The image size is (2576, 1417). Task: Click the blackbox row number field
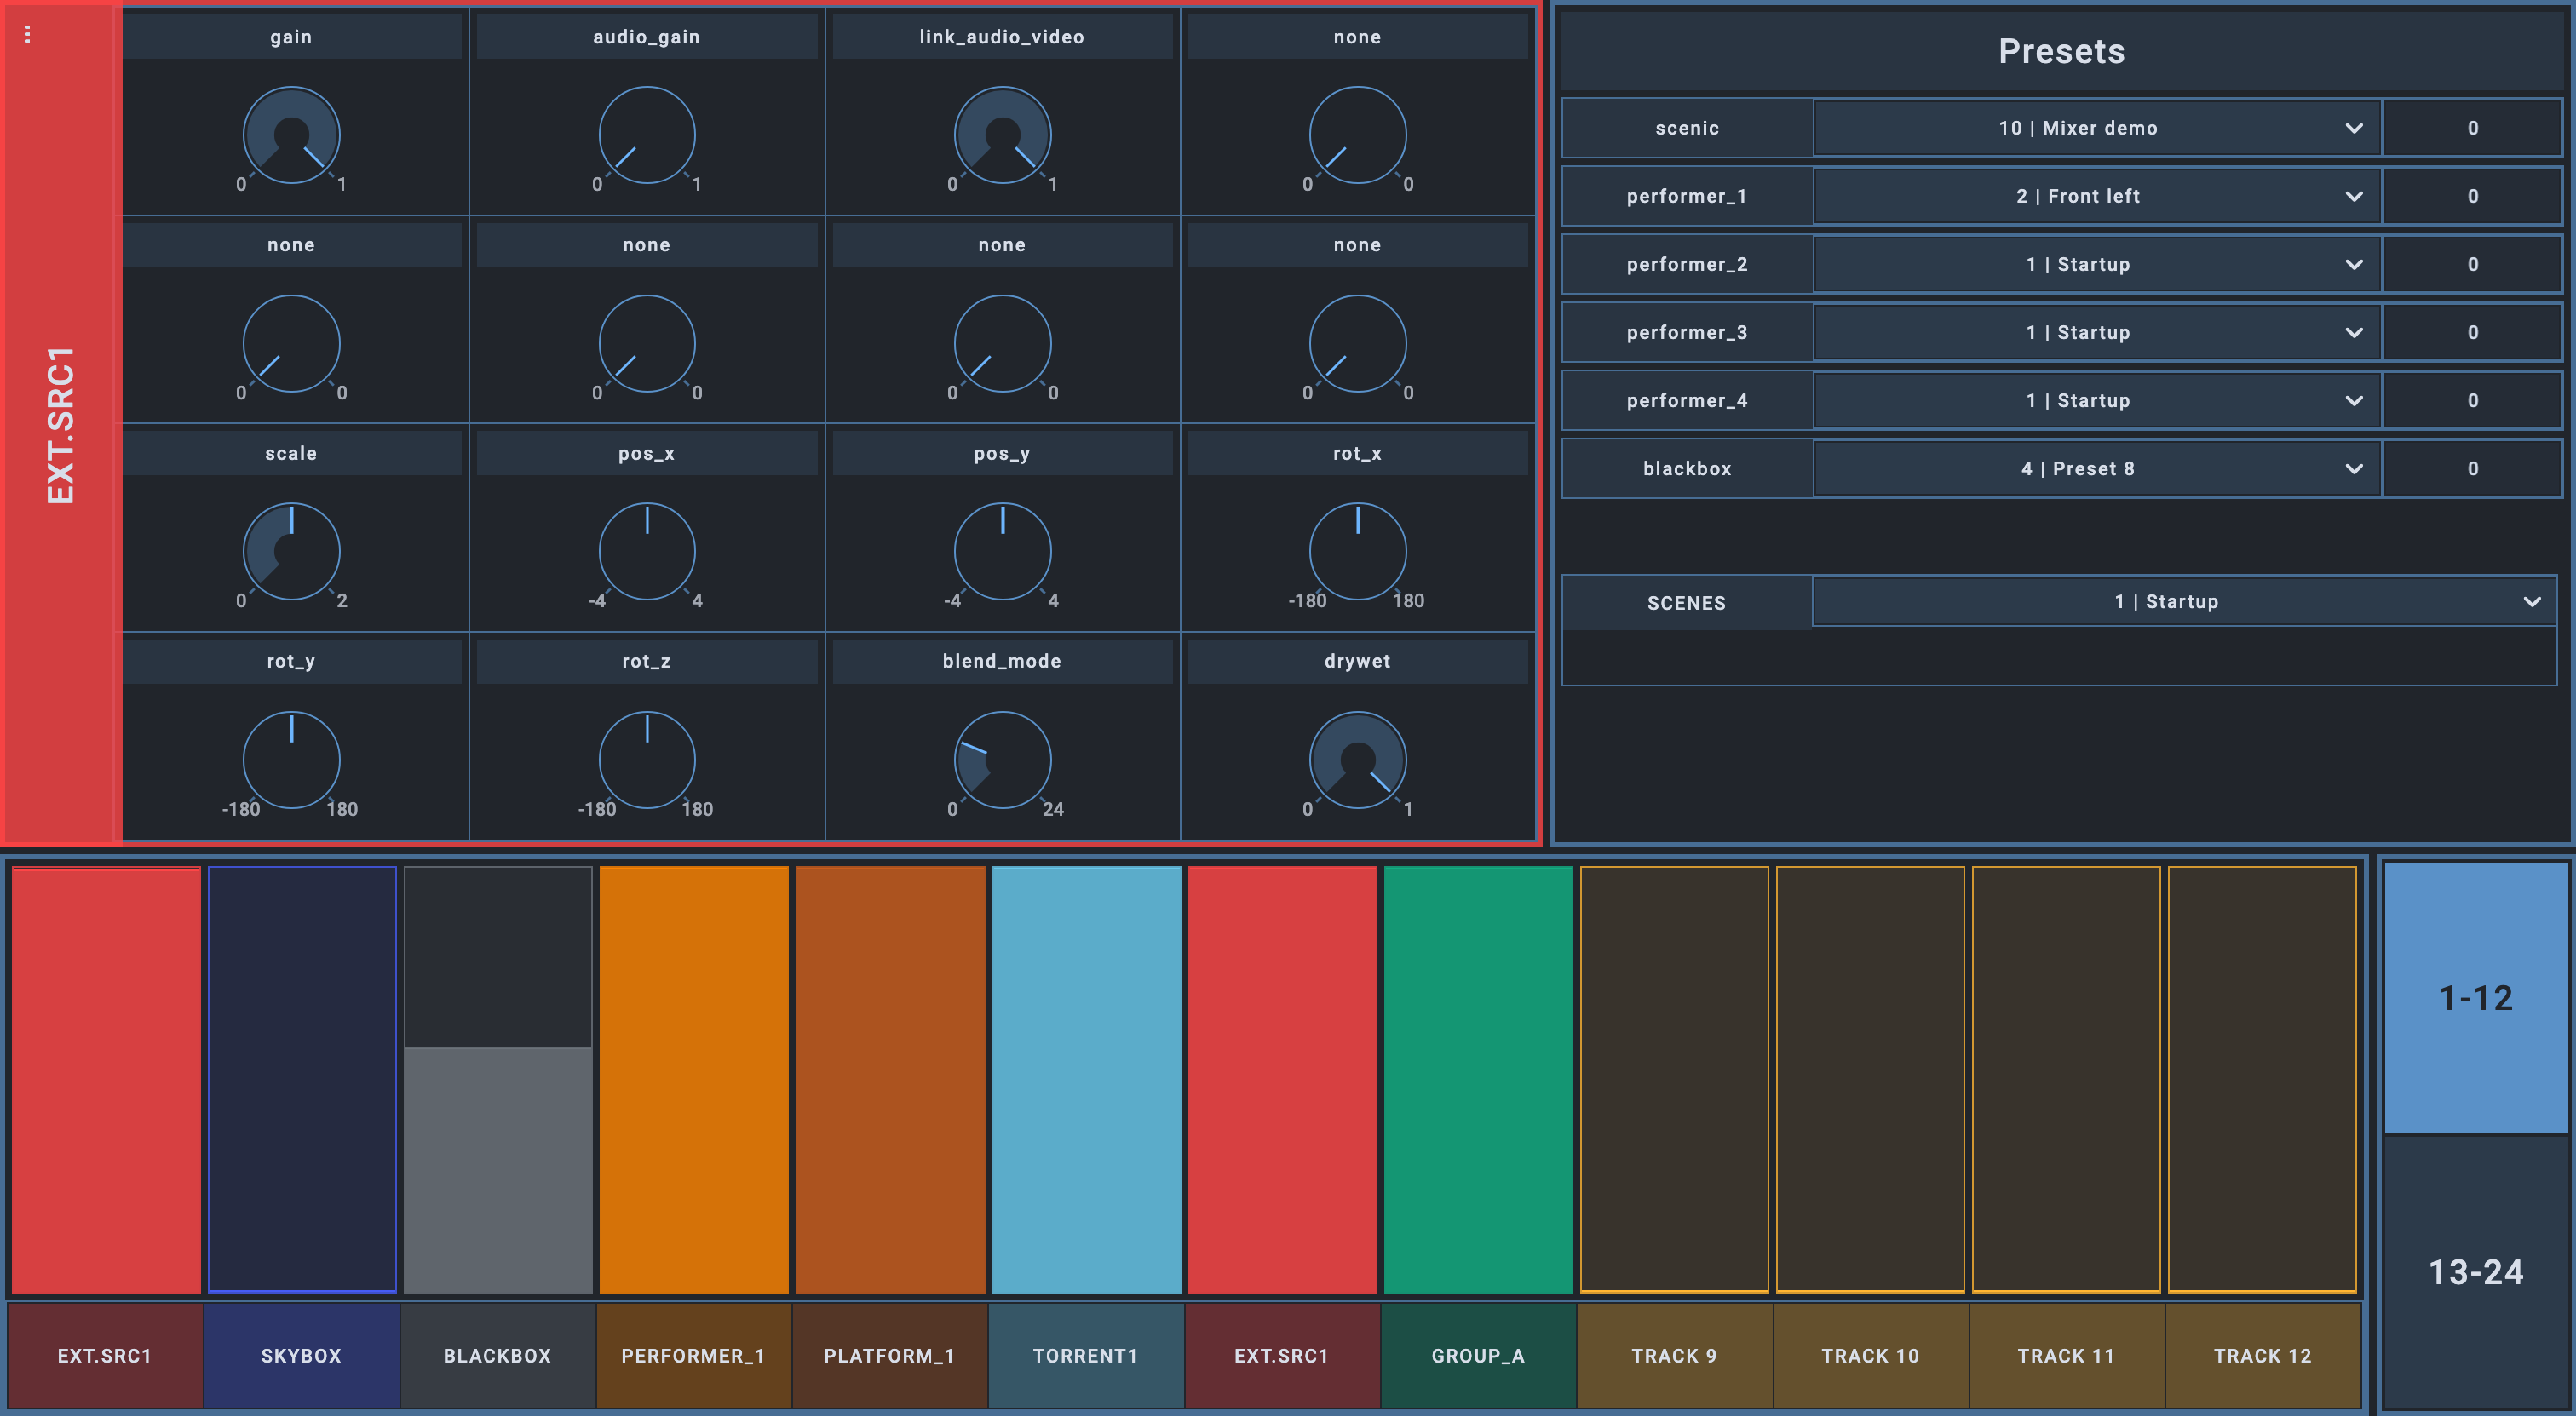2472,468
